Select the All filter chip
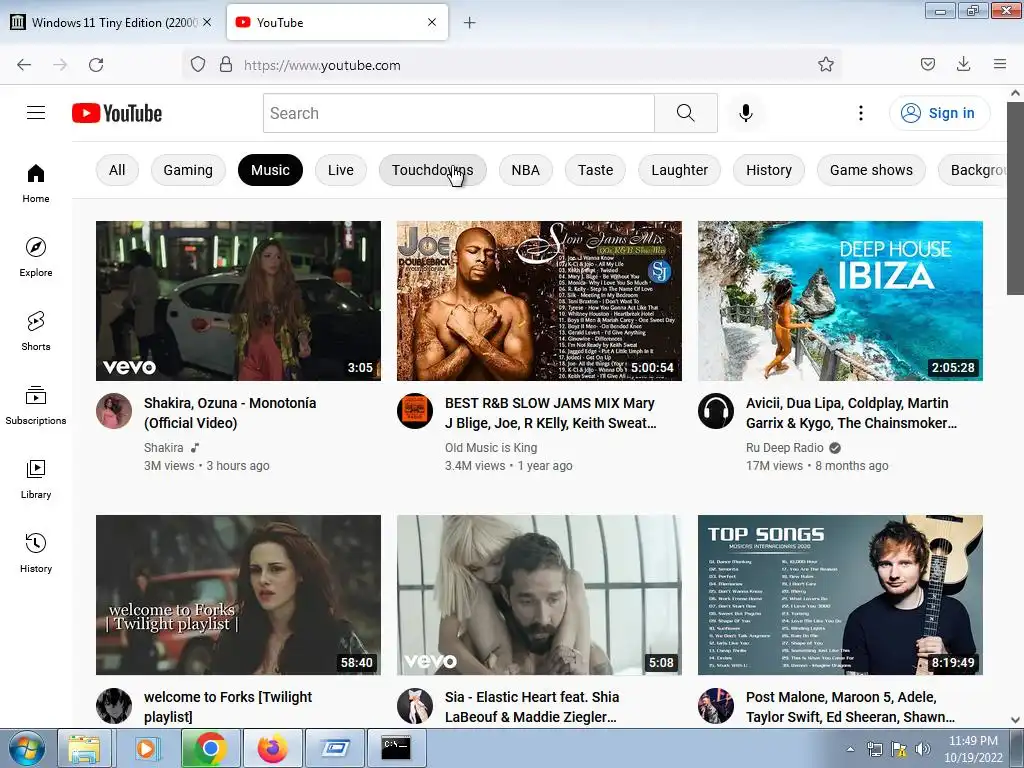This screenshot has height=768, width=1024. [x=117, y=170]
